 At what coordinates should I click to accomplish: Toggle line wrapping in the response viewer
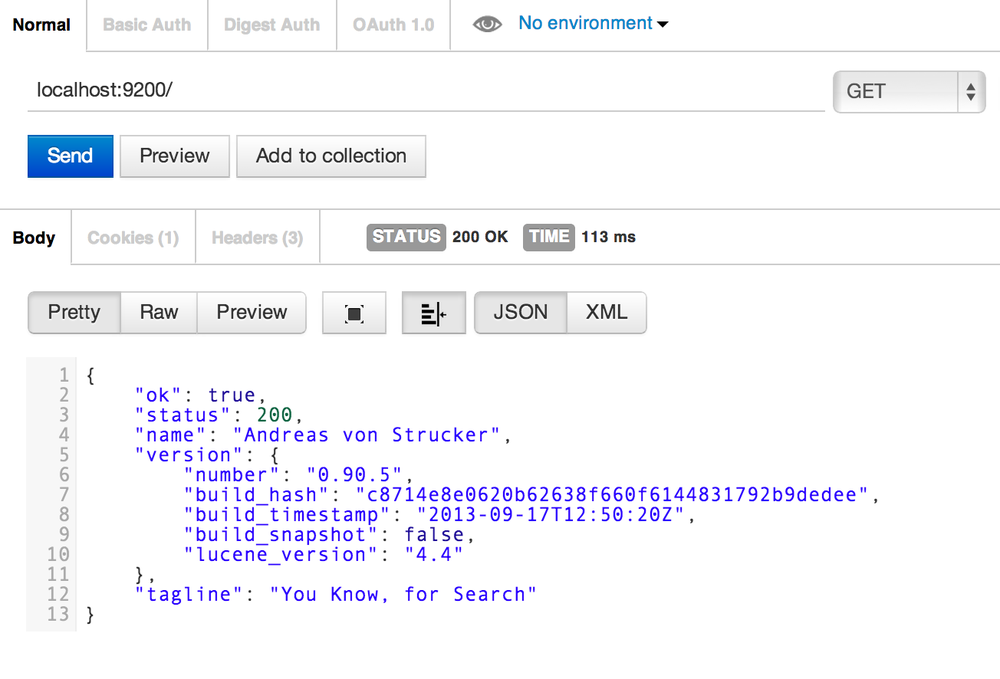click(433, 312)
